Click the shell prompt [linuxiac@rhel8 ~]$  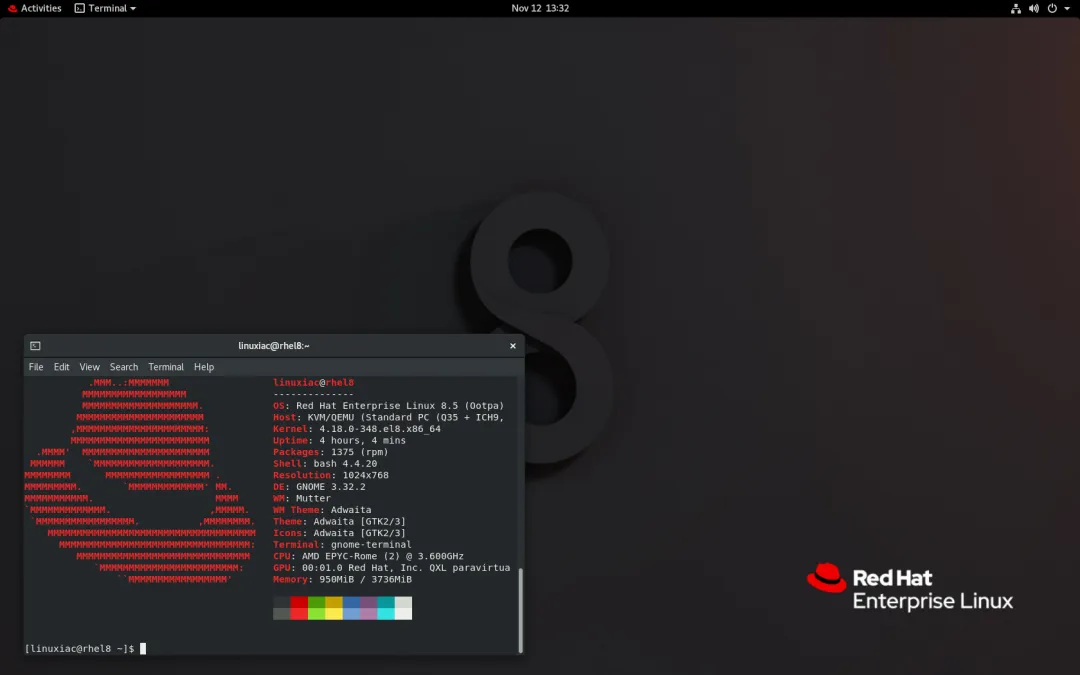click(79, 649)
